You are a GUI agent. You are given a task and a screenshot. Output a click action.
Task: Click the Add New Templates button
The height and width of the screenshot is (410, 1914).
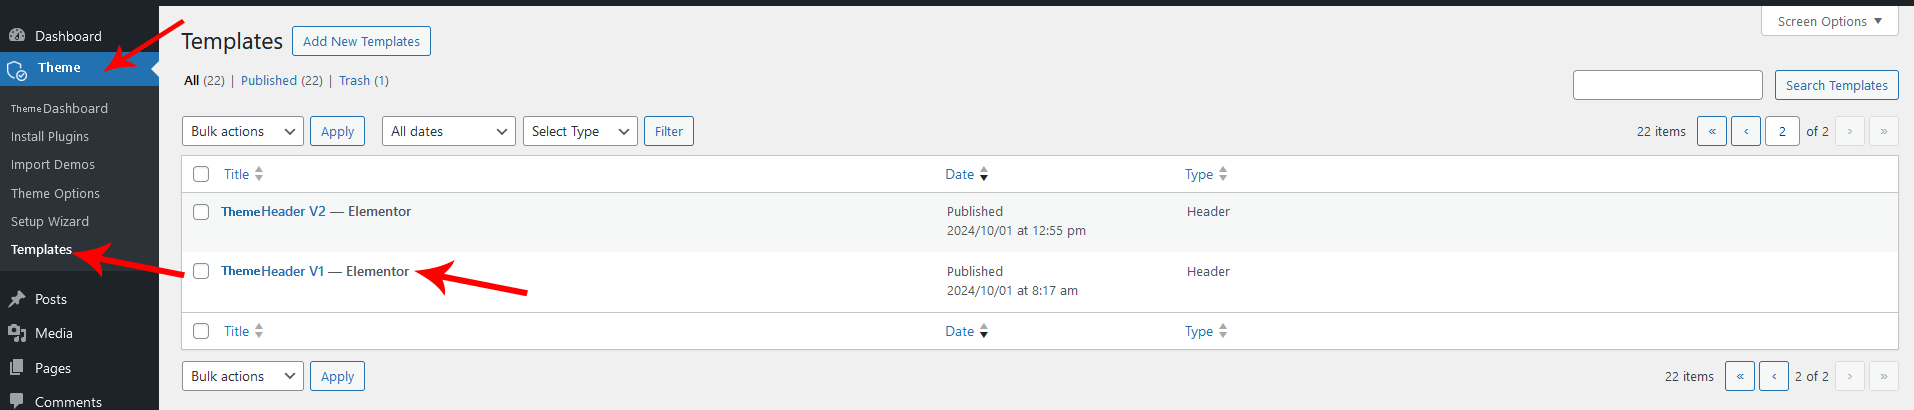361,41
